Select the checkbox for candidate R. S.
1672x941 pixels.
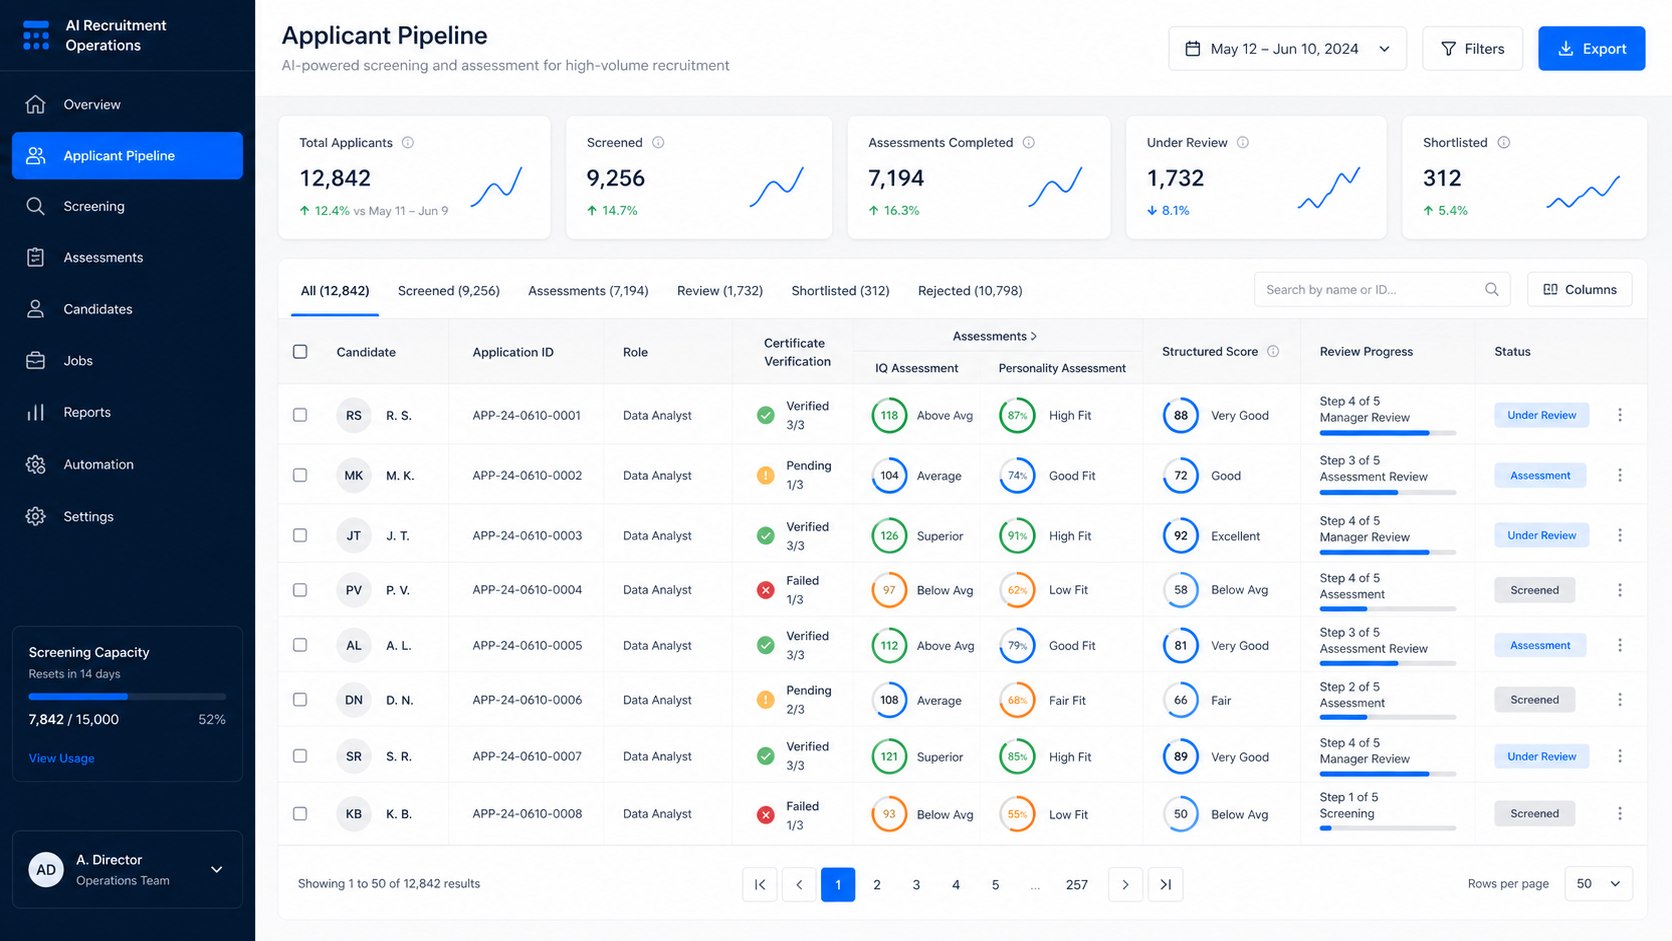(300, 415)
